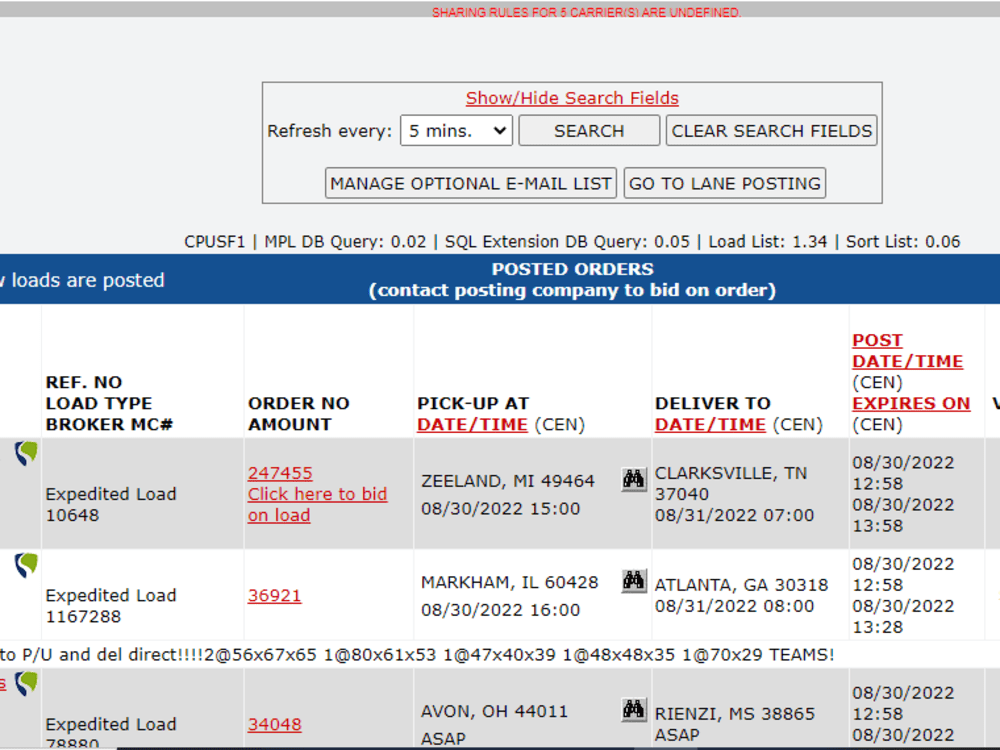Click broker MC number 10648
The height and width of the screenshot is (750, 1000).
pyautogui.click(x=72, y=515)
